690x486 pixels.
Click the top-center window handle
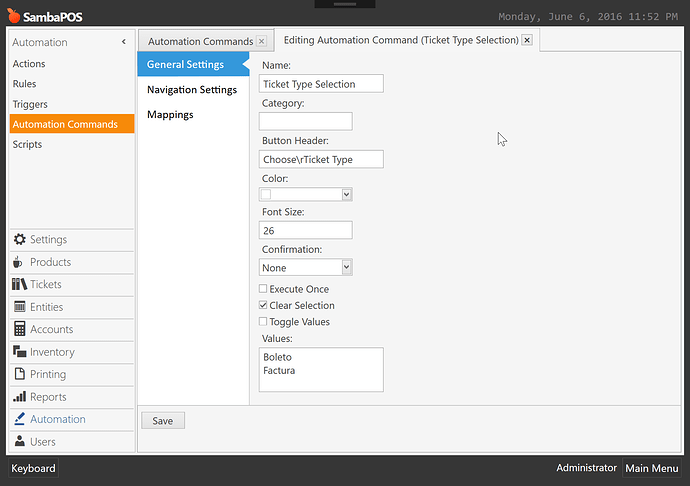pyautogui.click(x=345, y=4)
